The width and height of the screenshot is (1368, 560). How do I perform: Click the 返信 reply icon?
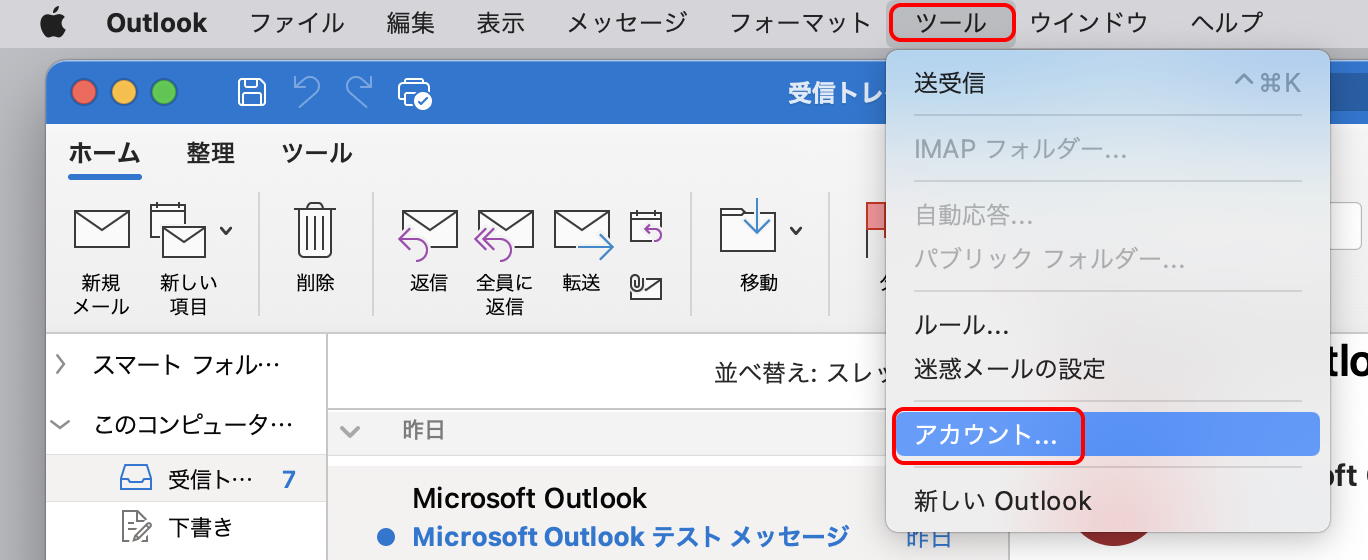(428, 235)
